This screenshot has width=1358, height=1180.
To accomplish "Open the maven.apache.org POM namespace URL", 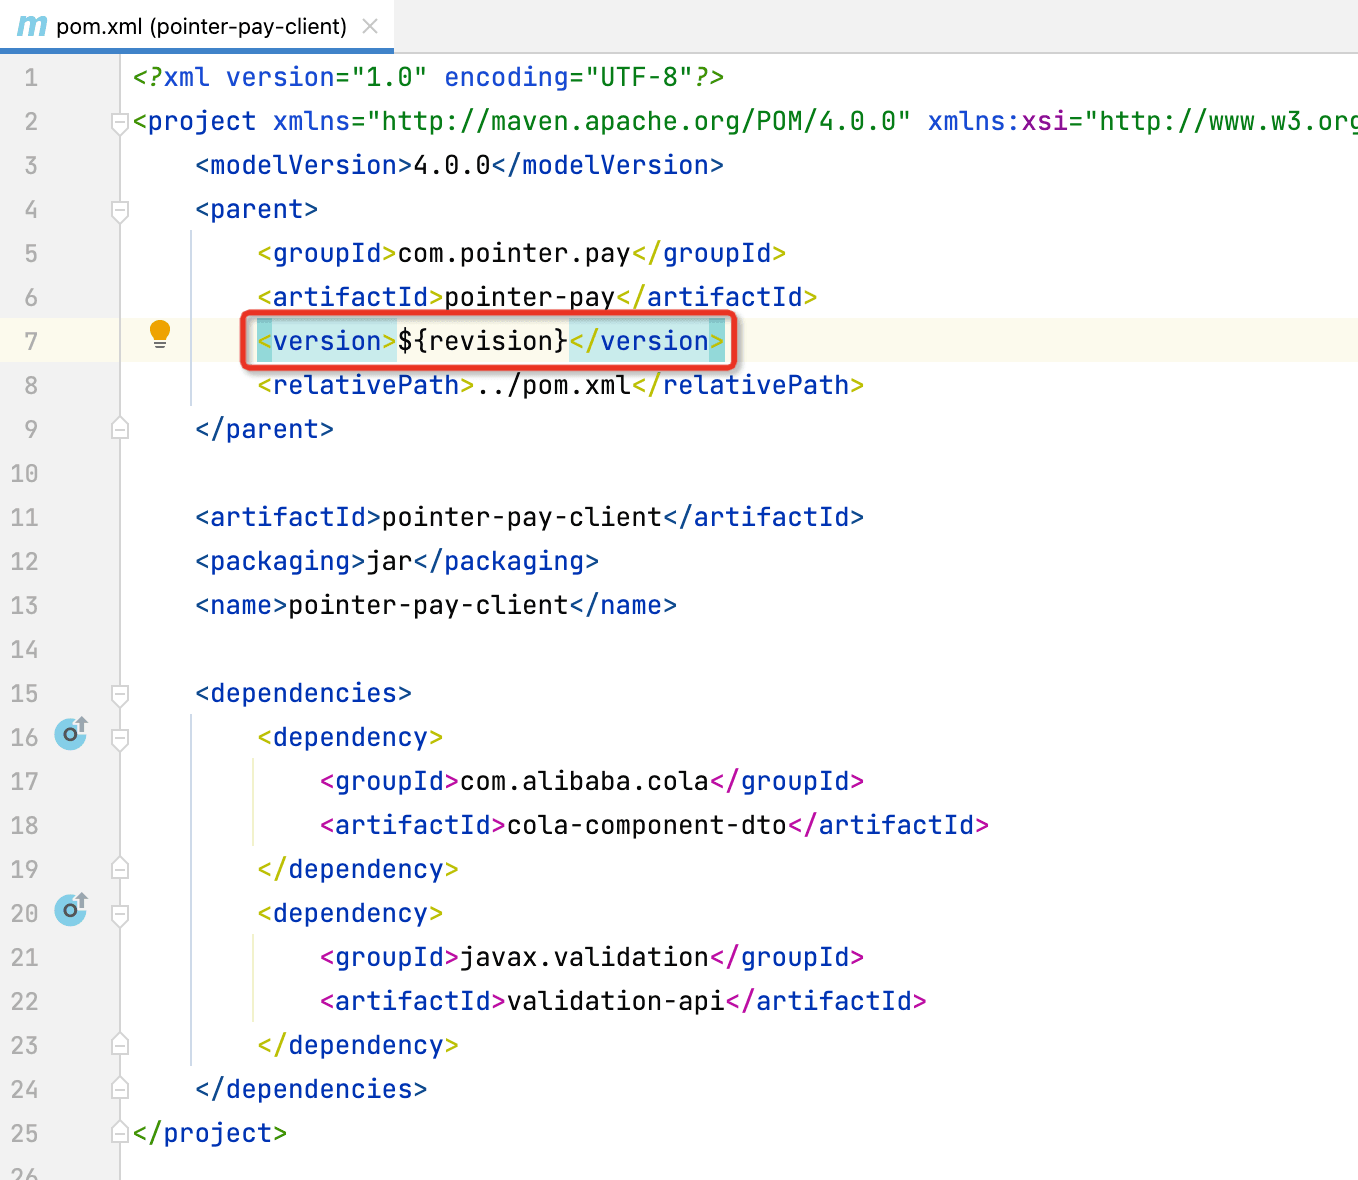I will tap(638, 122).
